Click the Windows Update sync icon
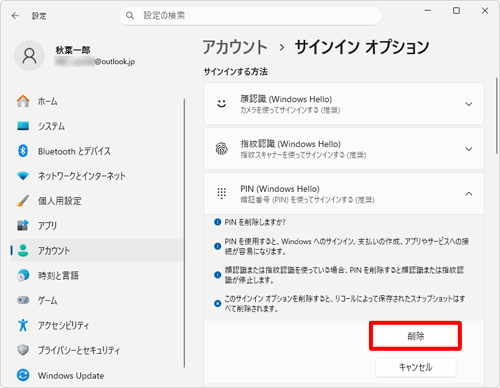 (x=23, y=375)
